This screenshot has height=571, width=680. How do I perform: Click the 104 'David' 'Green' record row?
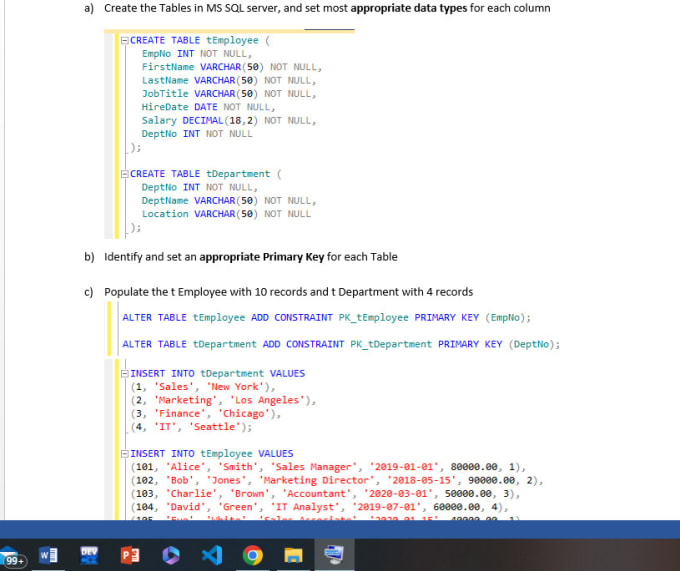tap(319, 507)
